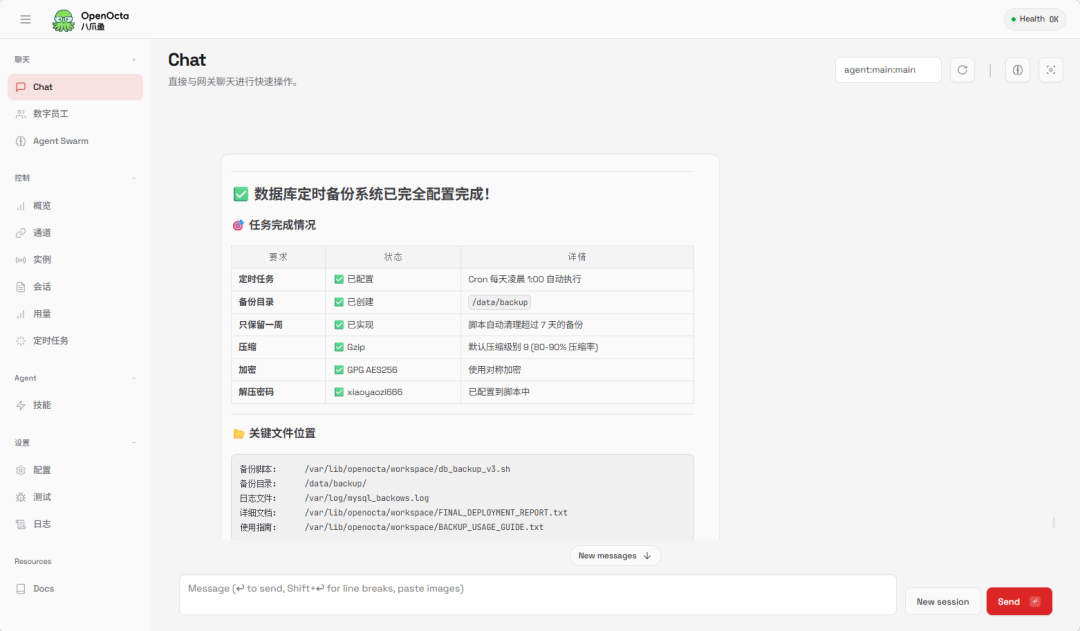Go to the 实例 instances page
Image resolution: width=1080 pixels, height=631 pixels.
pyautogui.click(x=75, y=259)
